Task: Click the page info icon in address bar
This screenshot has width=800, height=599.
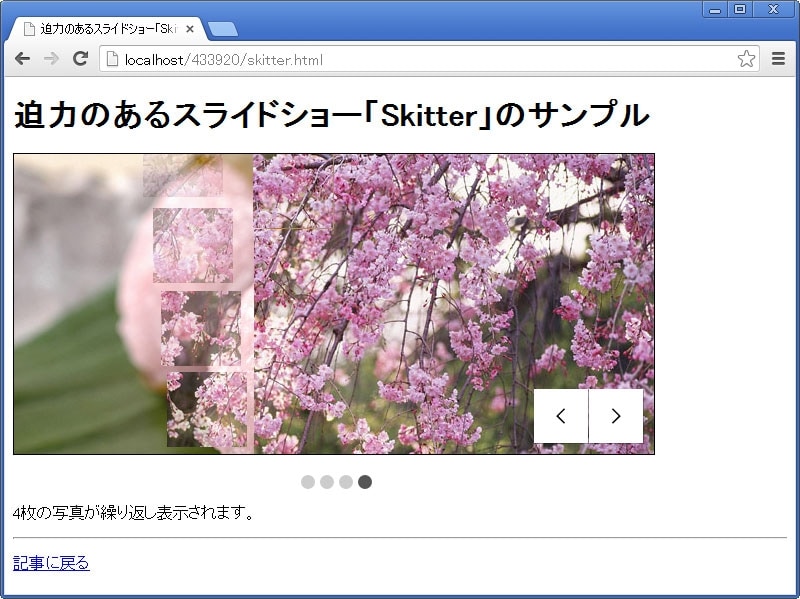Action: (113, 60)
